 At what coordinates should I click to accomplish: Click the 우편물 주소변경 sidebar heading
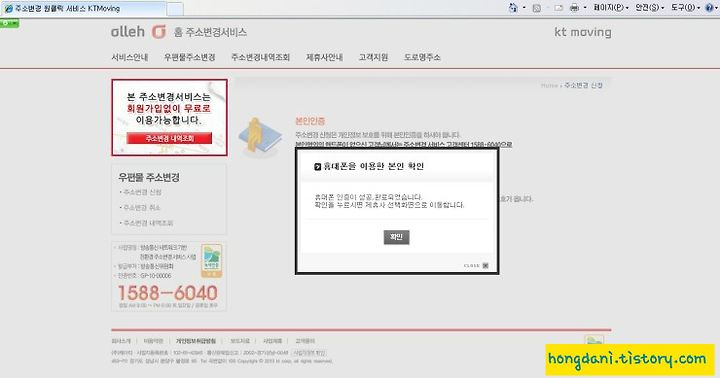click(149, 177)
